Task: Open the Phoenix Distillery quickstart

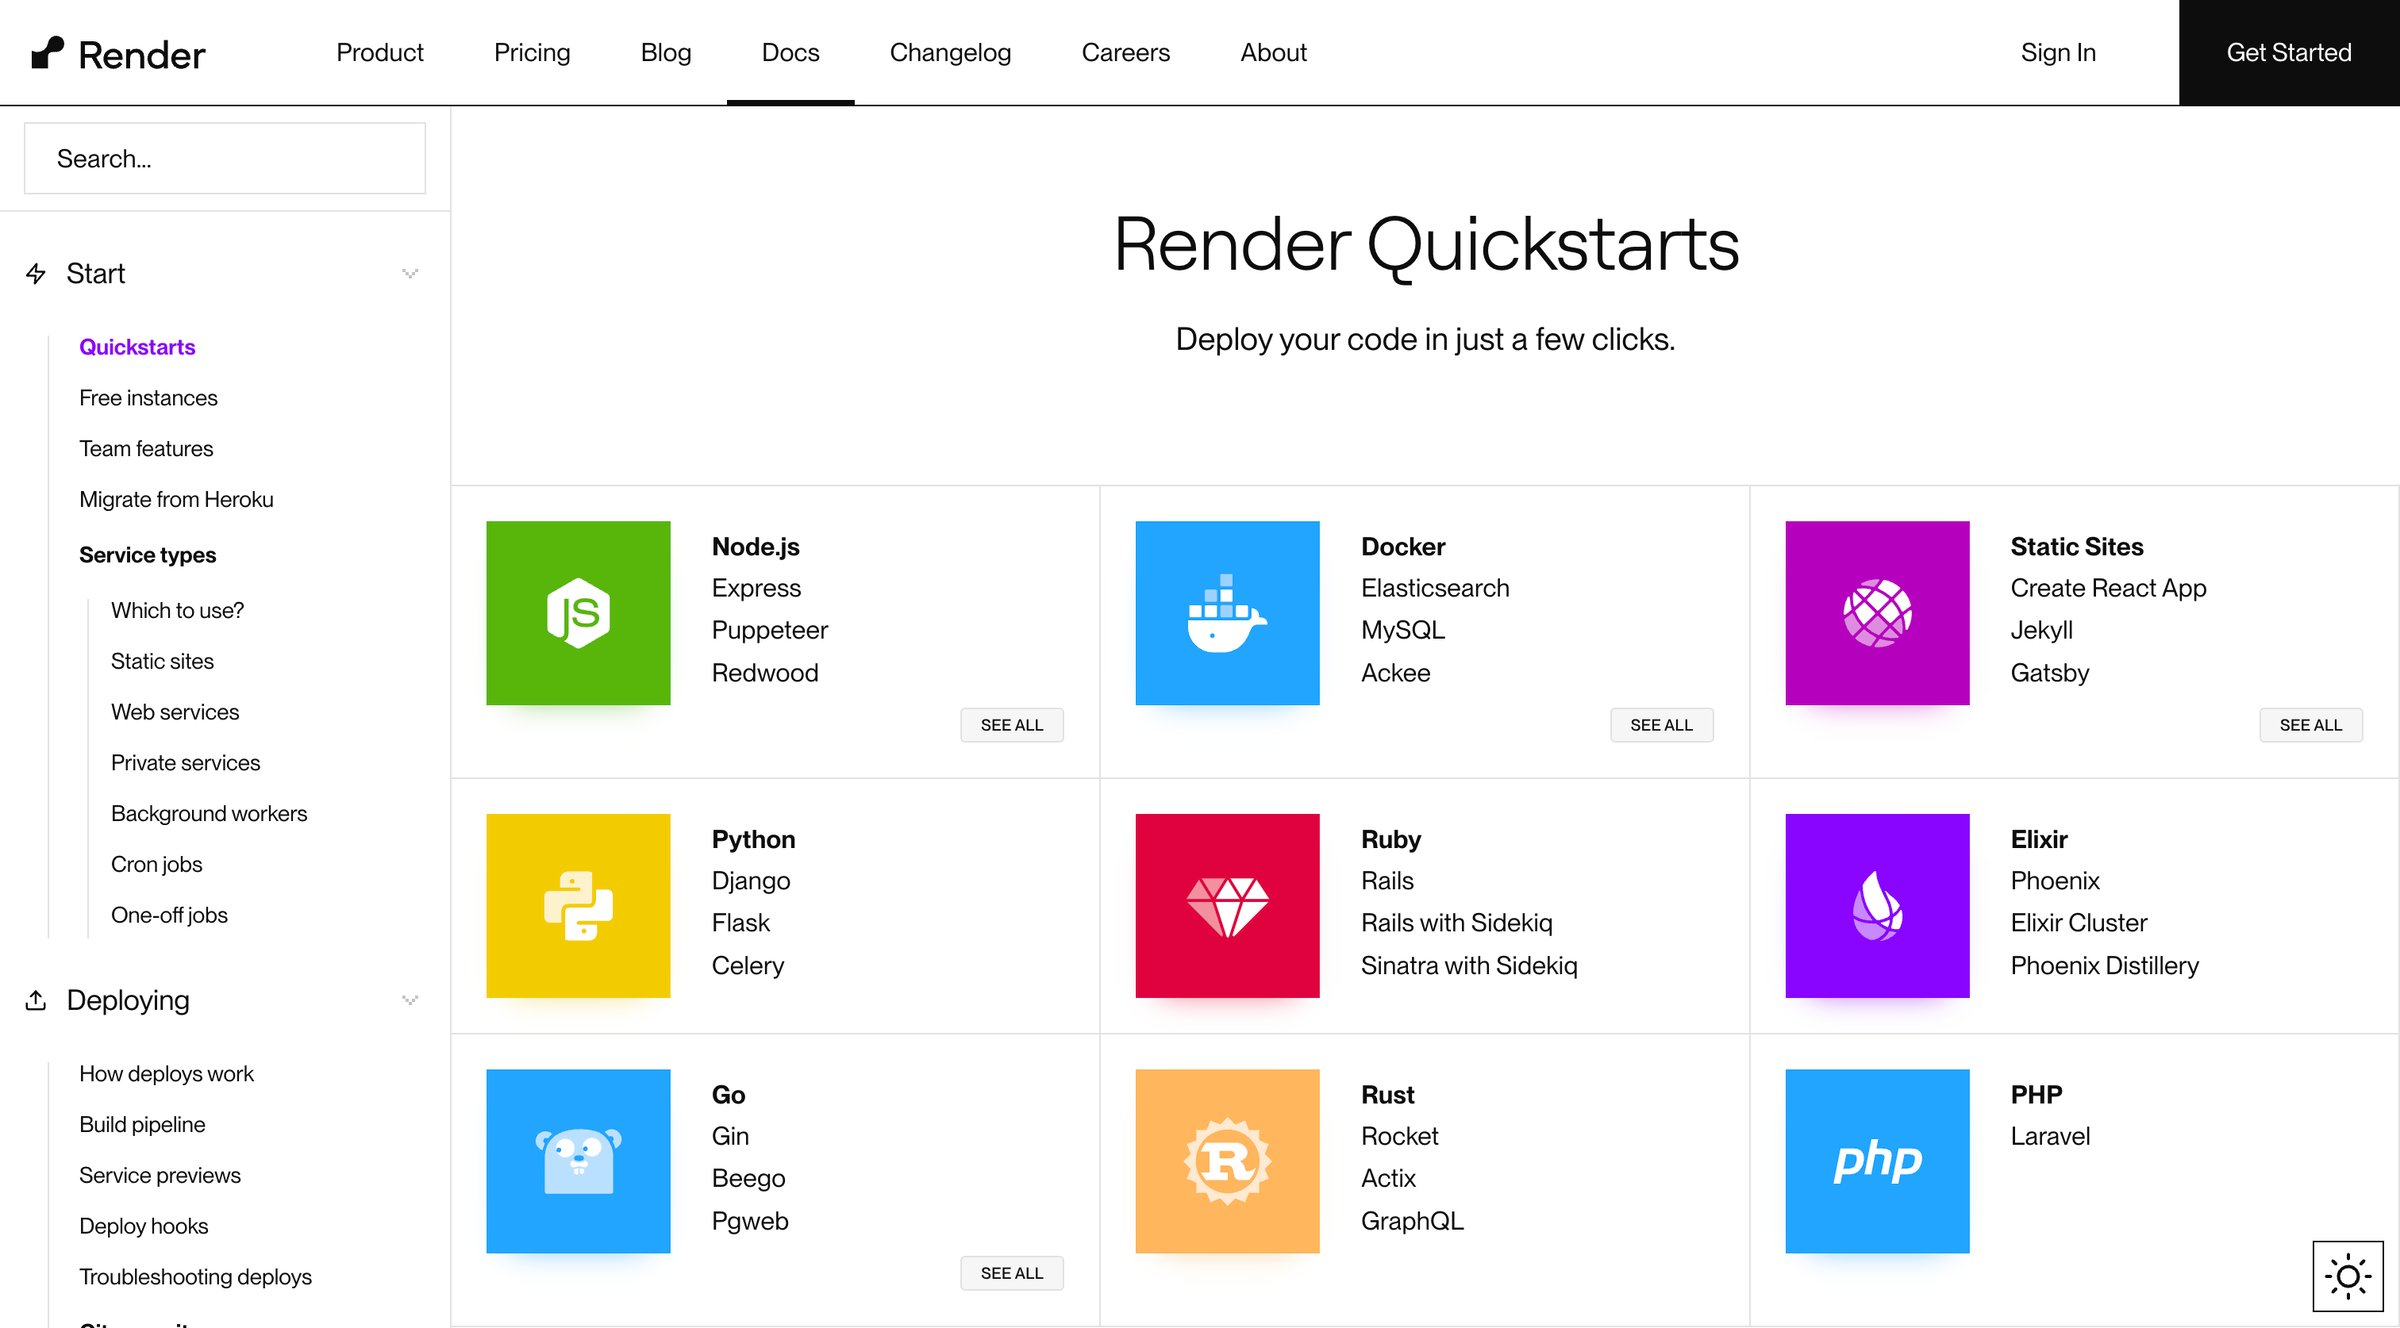Action: click(x=2104, y=966)
